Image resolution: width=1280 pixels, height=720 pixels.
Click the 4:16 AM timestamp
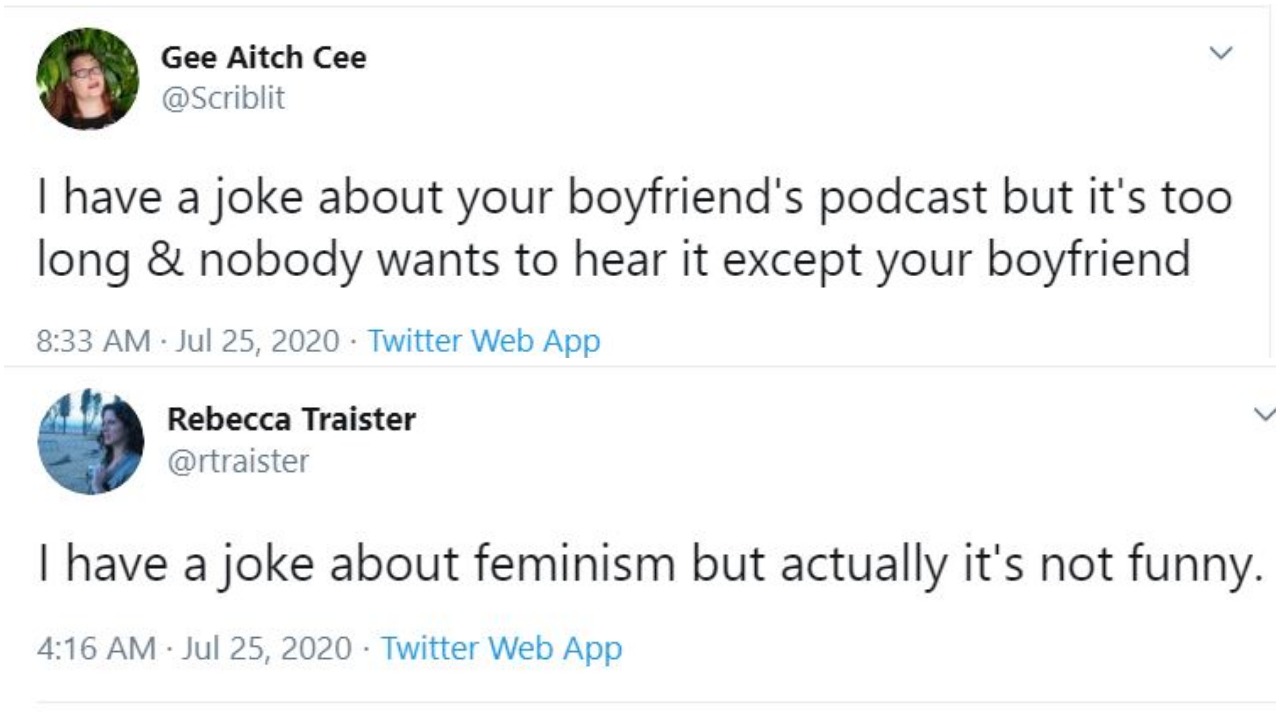pos(96,648)
